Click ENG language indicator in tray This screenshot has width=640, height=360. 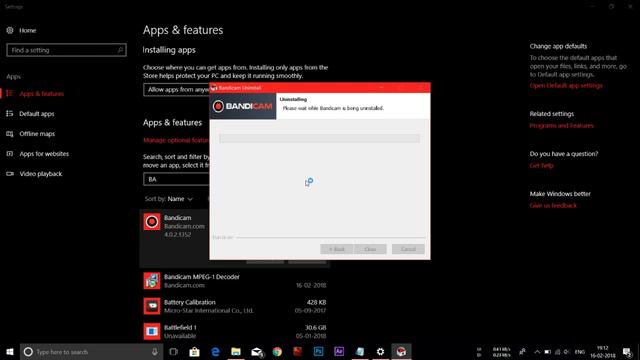tap(580, 352)
